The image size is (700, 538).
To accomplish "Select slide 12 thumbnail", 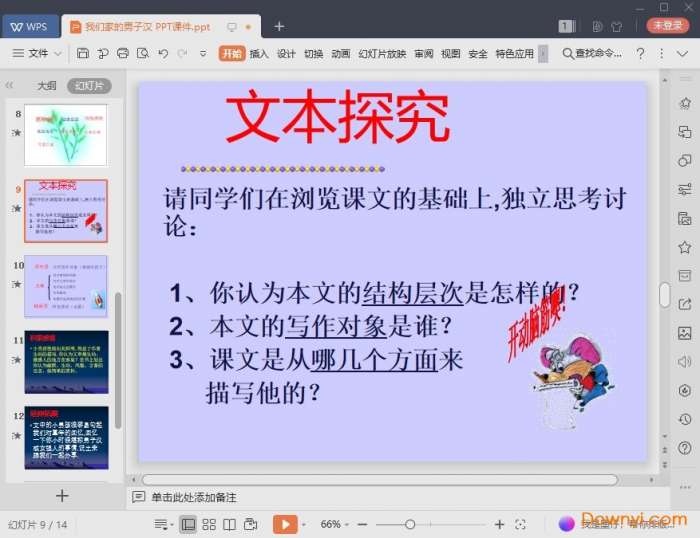I will pos(66,438).
